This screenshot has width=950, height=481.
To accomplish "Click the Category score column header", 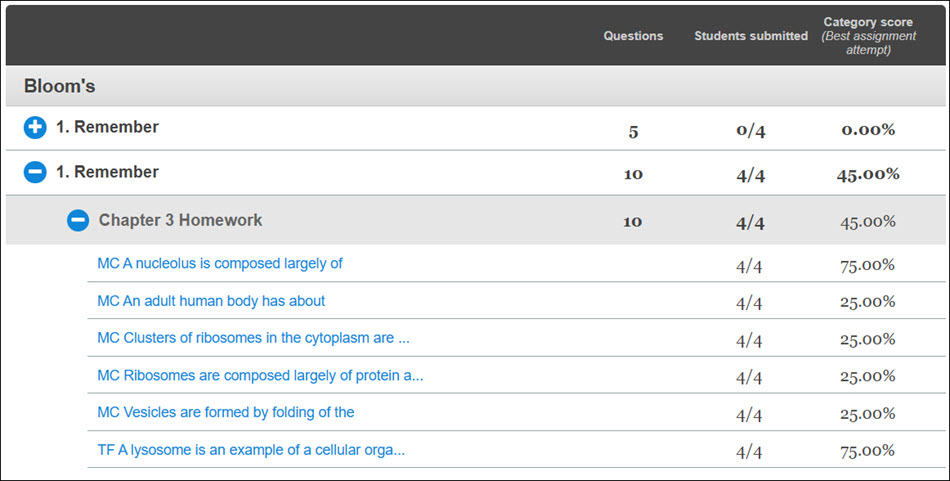I will click(868, 36).
